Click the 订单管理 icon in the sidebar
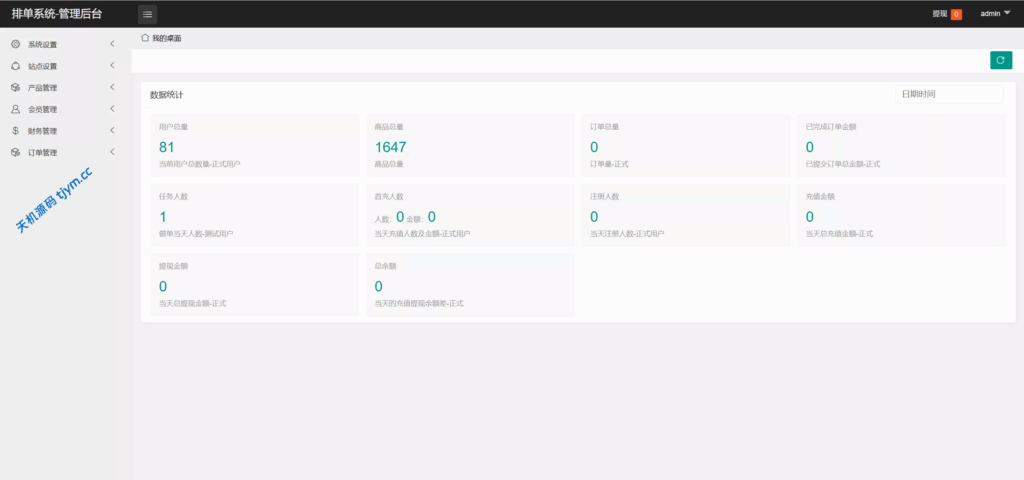Image resolution: width=1024 pixels, height=480 pixels. click(15, 153)
